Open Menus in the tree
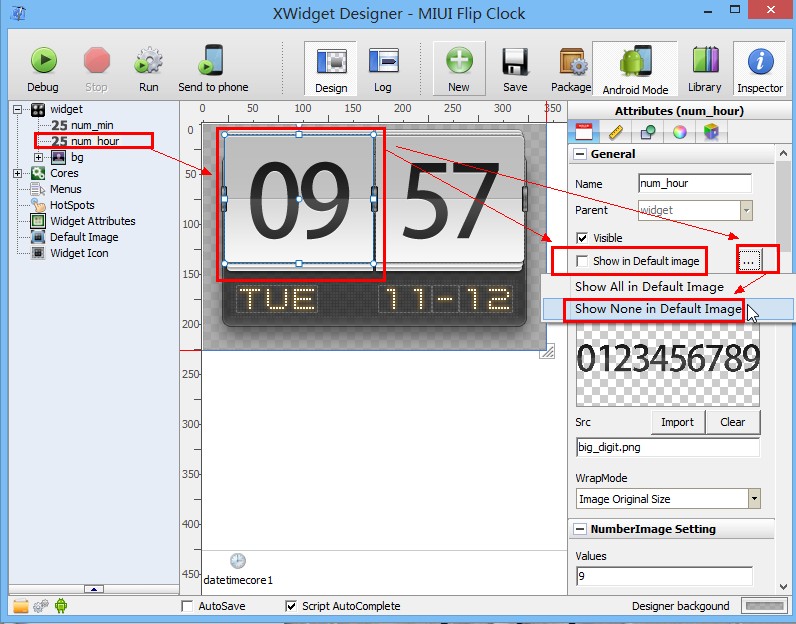 click(x=65, y=189)
